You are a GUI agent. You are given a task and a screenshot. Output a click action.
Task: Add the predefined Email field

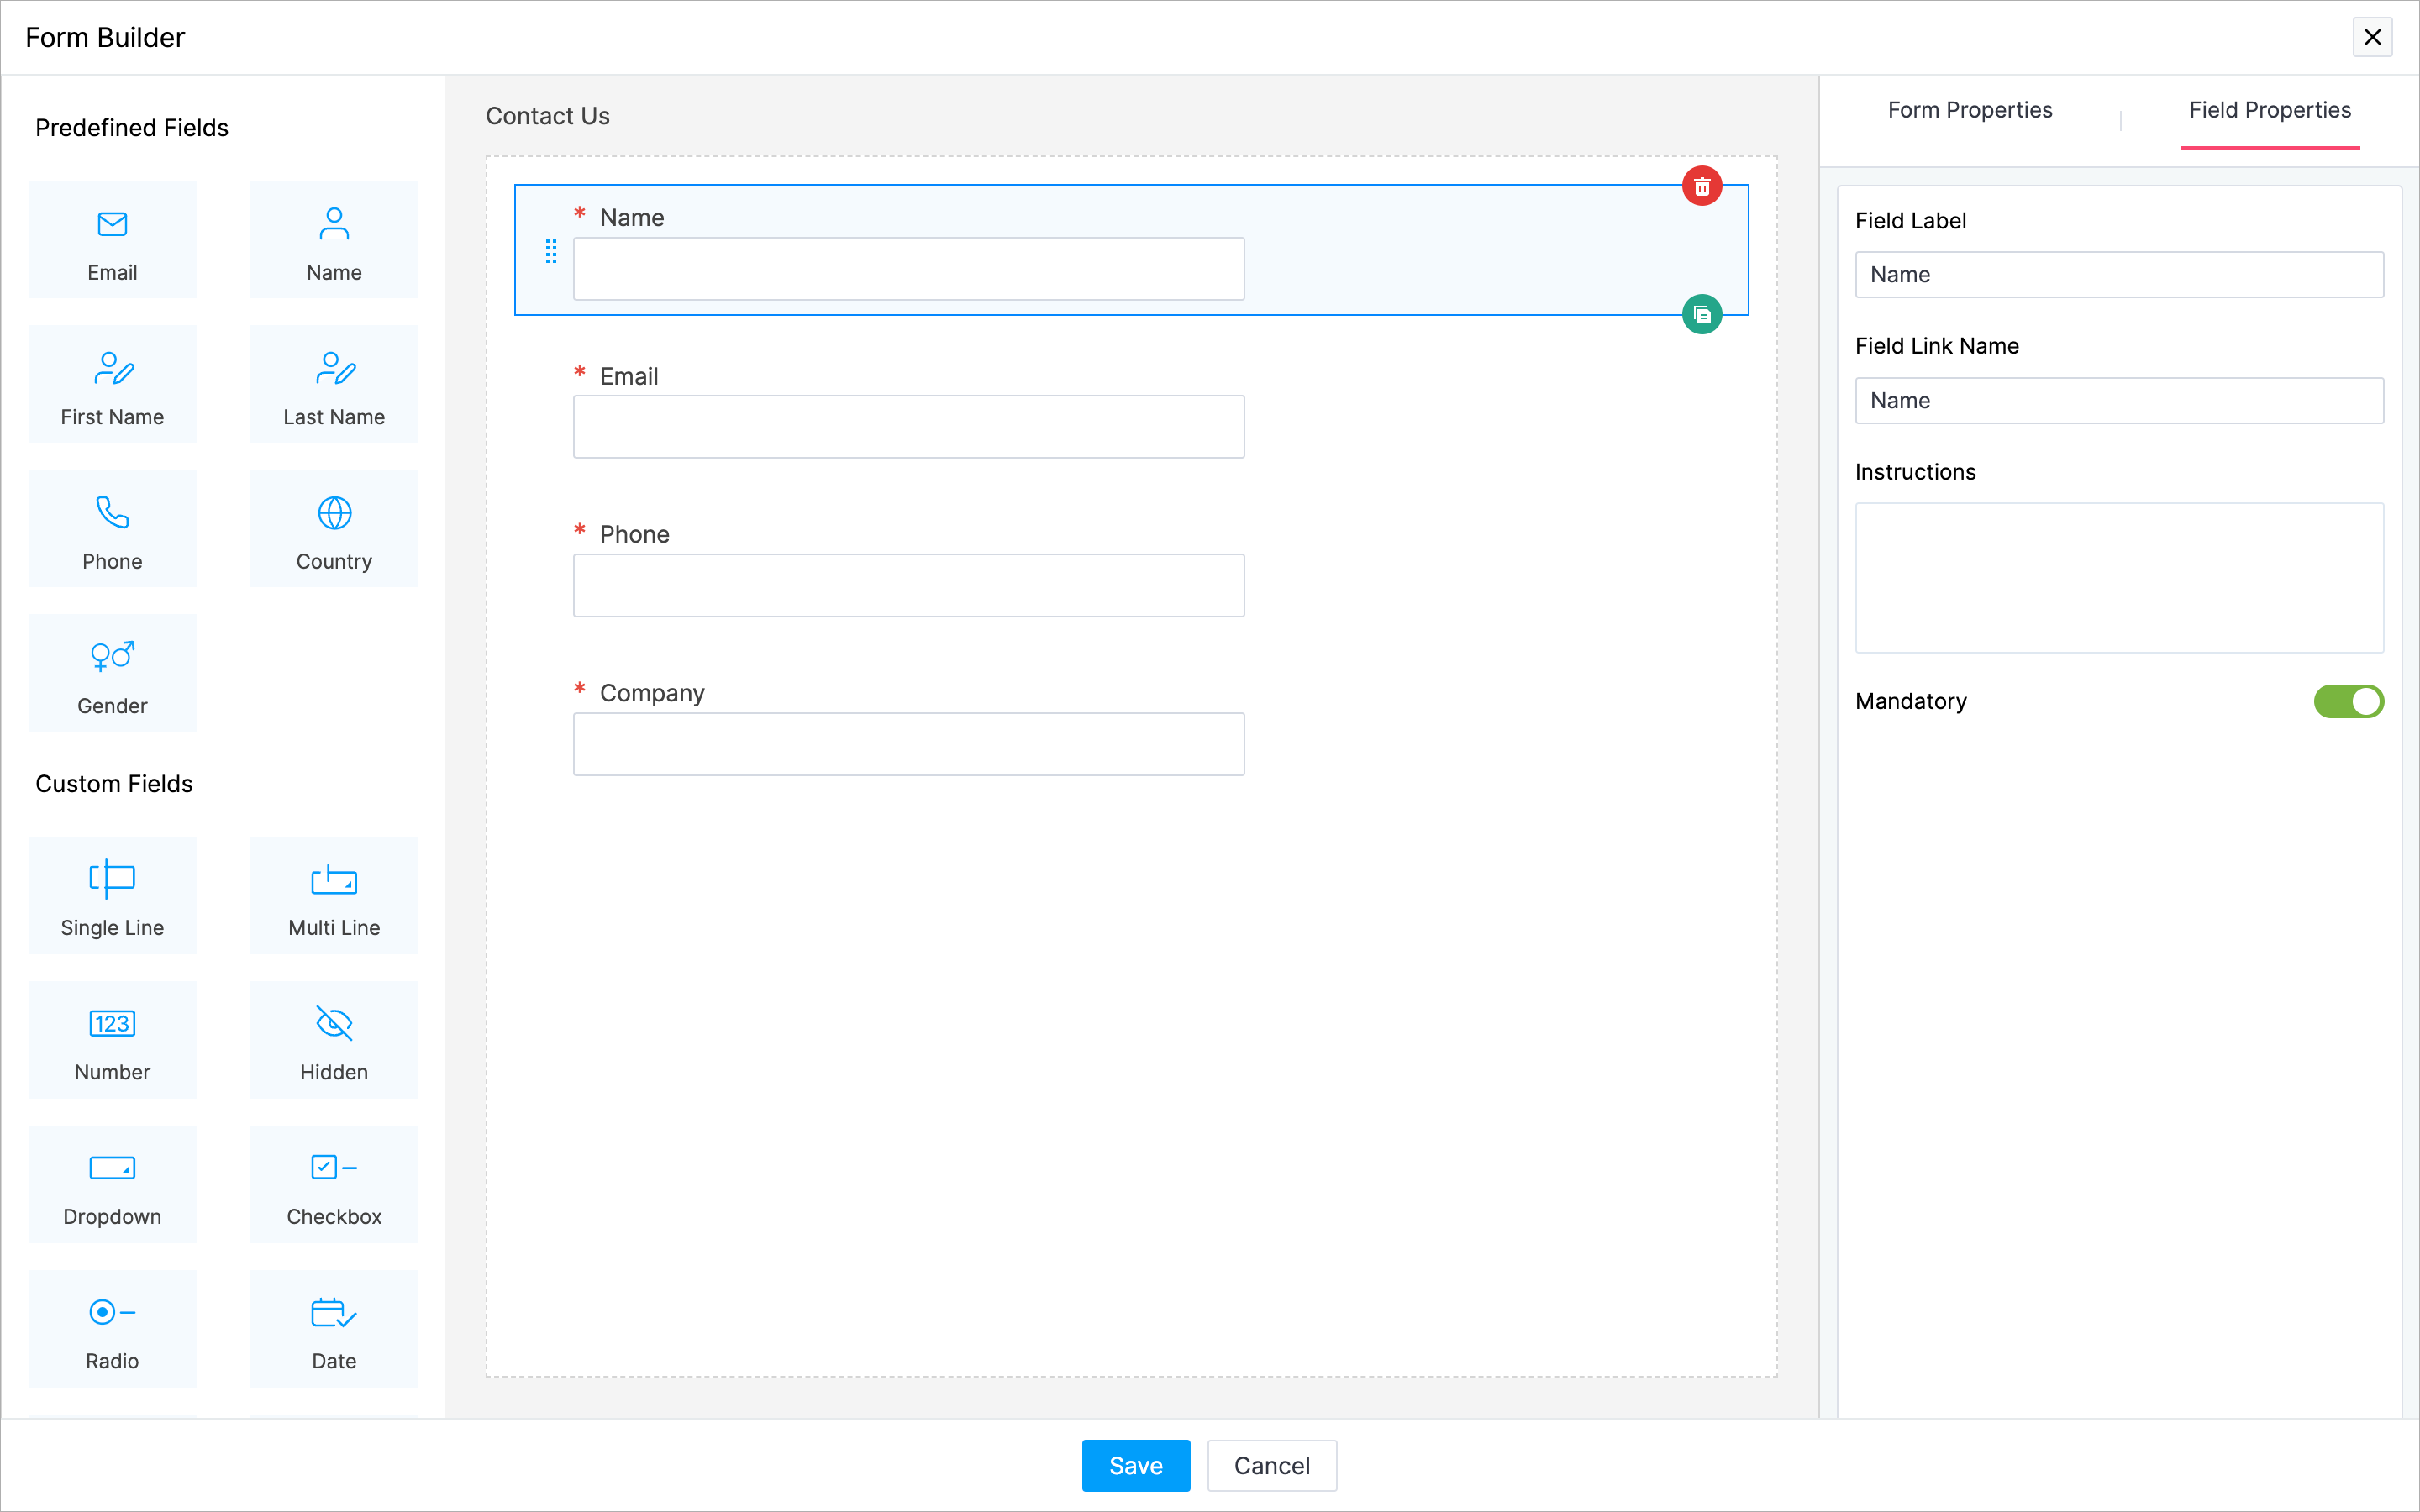pos(112,240)
